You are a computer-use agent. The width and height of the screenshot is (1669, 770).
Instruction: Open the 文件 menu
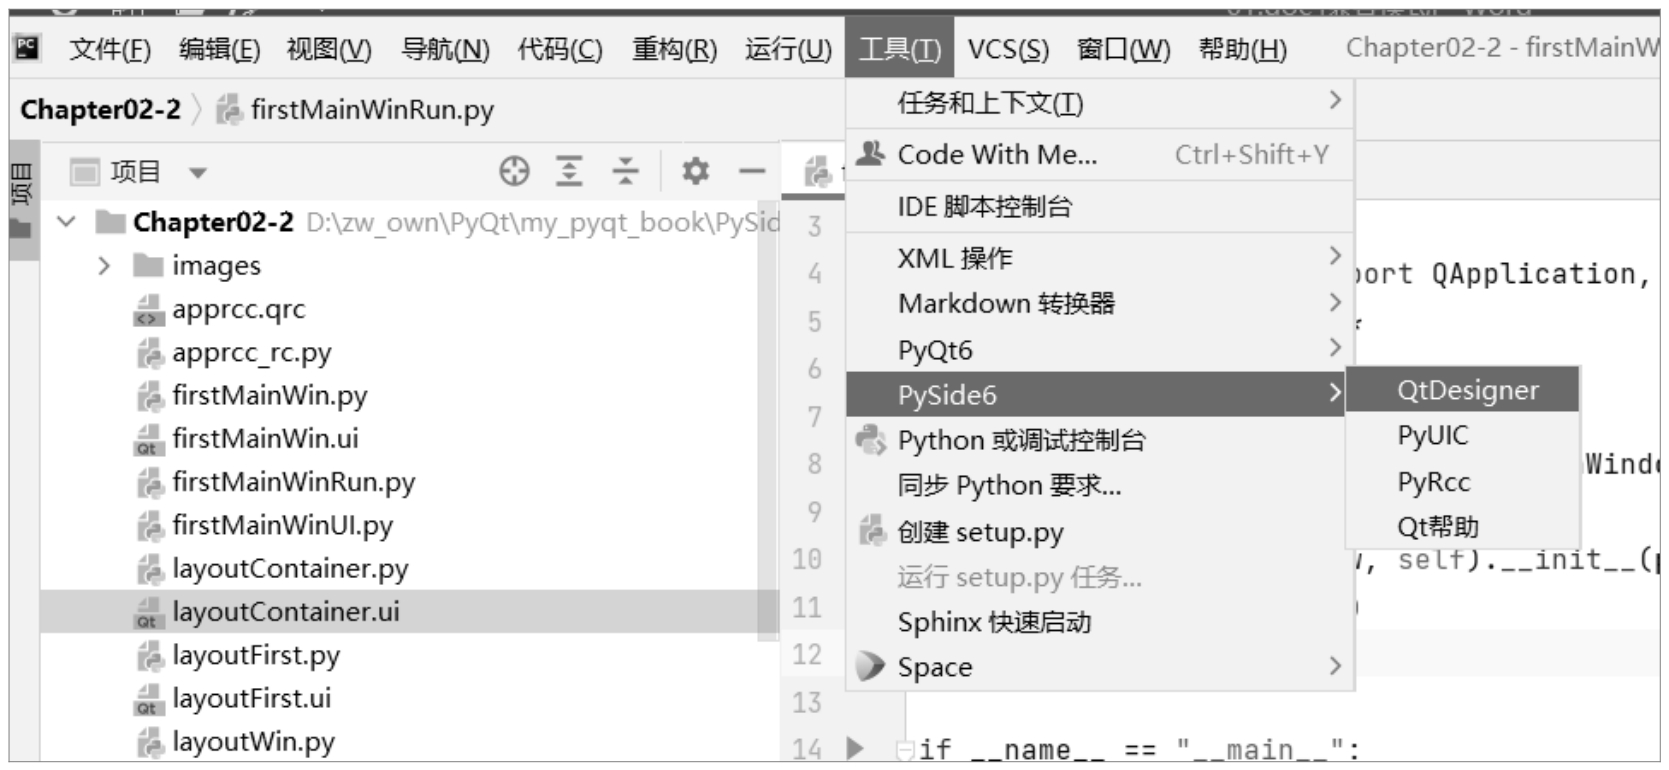click(x=110, y=49)
